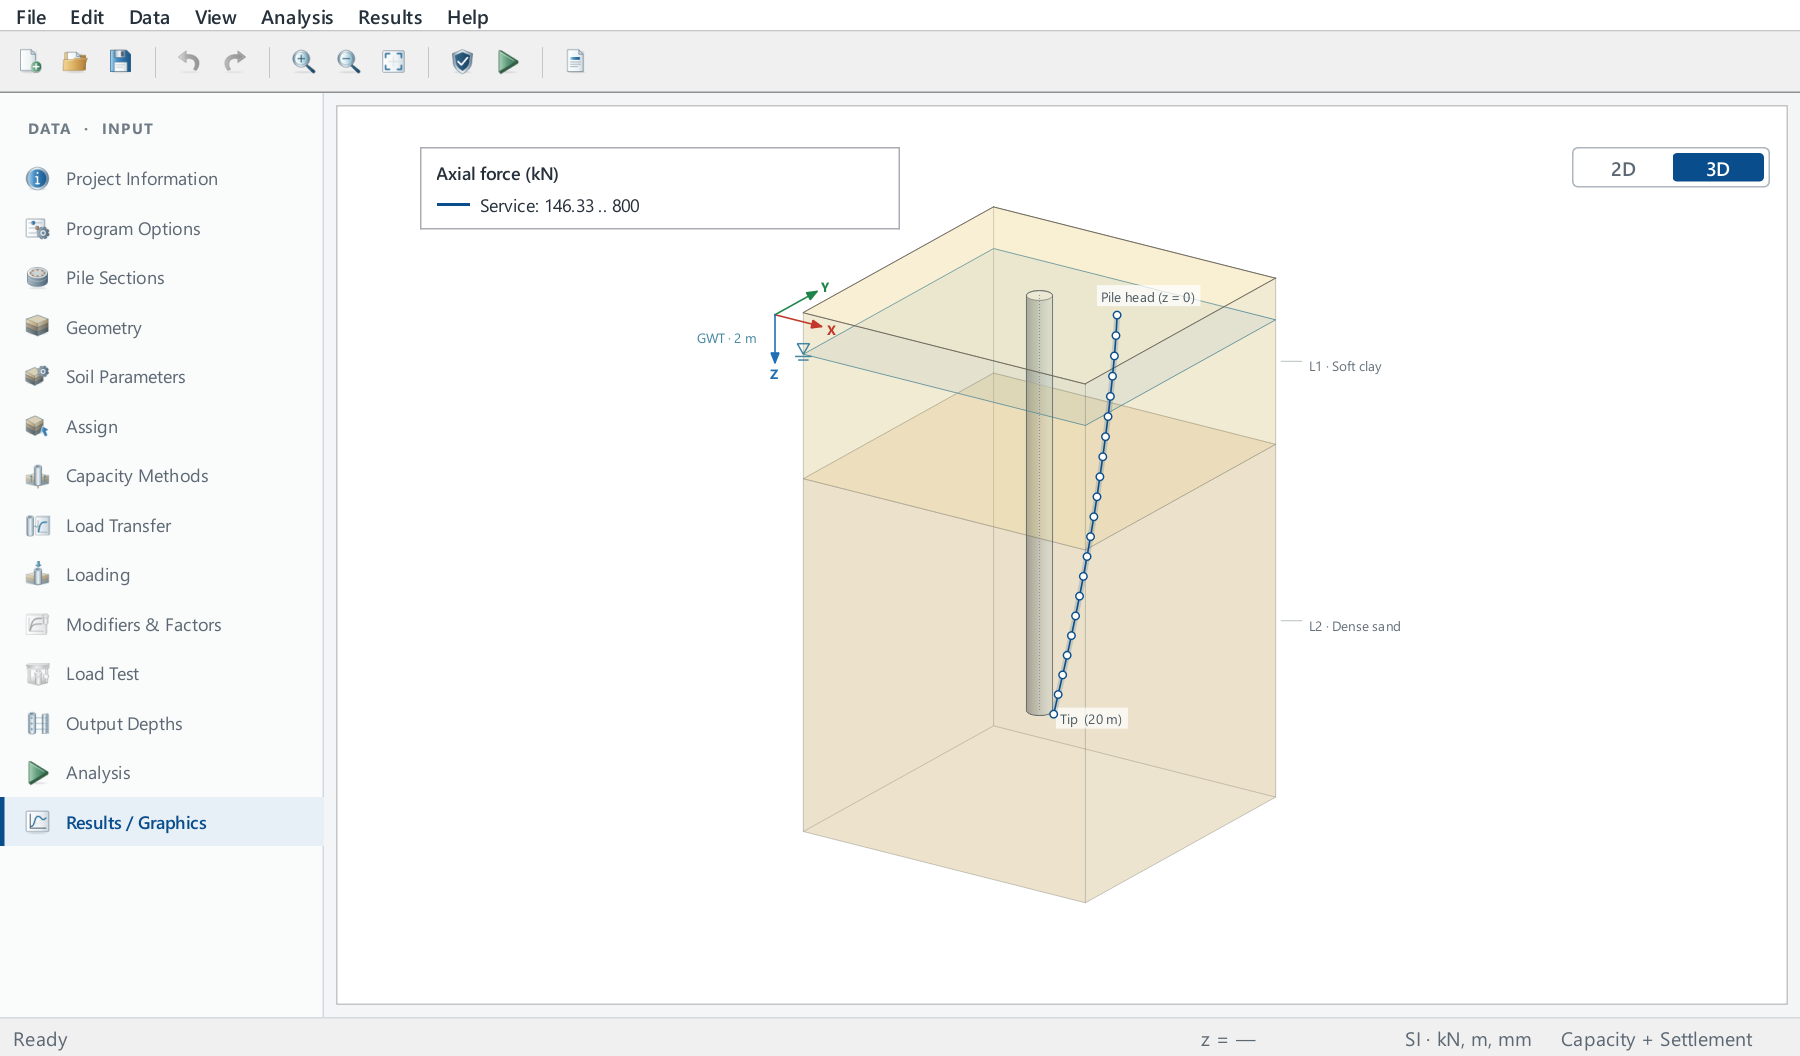Screen dimensions: 1800x1056
Task: Select the Analysis sidebar item
Action: click(x=162, y=773)
